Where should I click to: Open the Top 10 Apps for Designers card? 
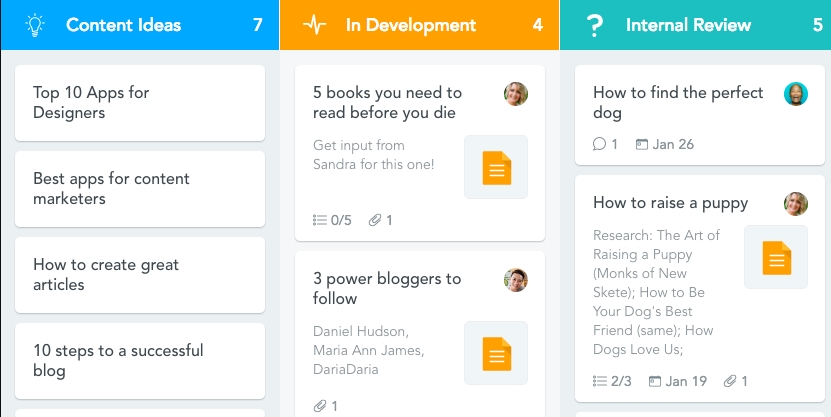coord(140,103)
